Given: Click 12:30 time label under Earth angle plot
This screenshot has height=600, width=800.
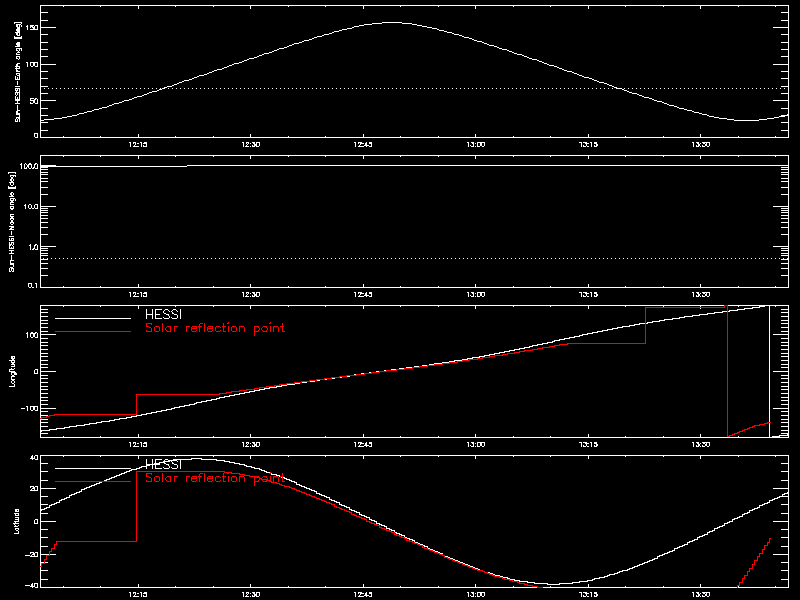Looking at the screenshot, I should tap(251, 144).
